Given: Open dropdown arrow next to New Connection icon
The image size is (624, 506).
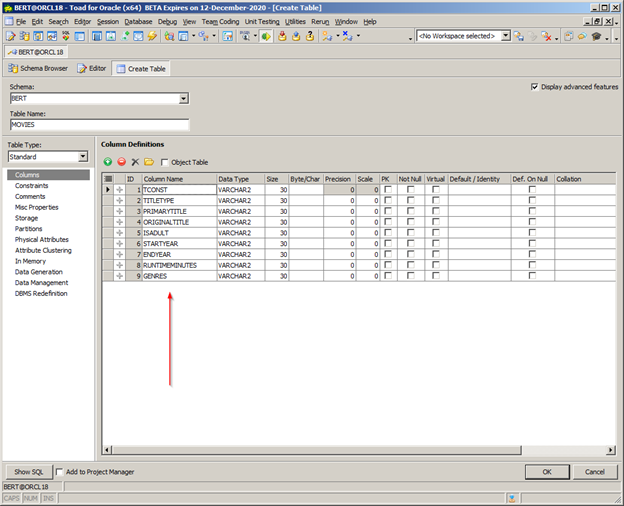Looking at the screenshot, I should [338, 36].
